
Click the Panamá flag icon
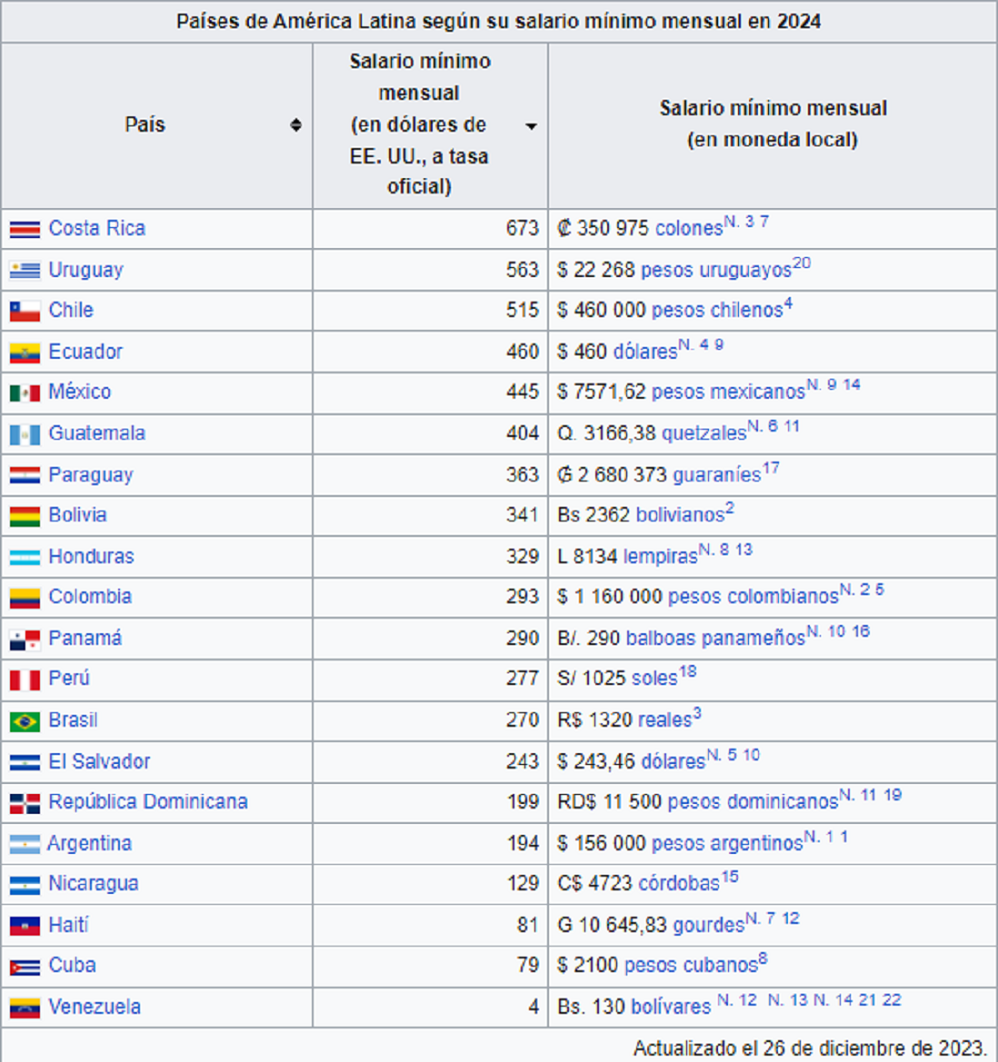[x=25, y=639]
